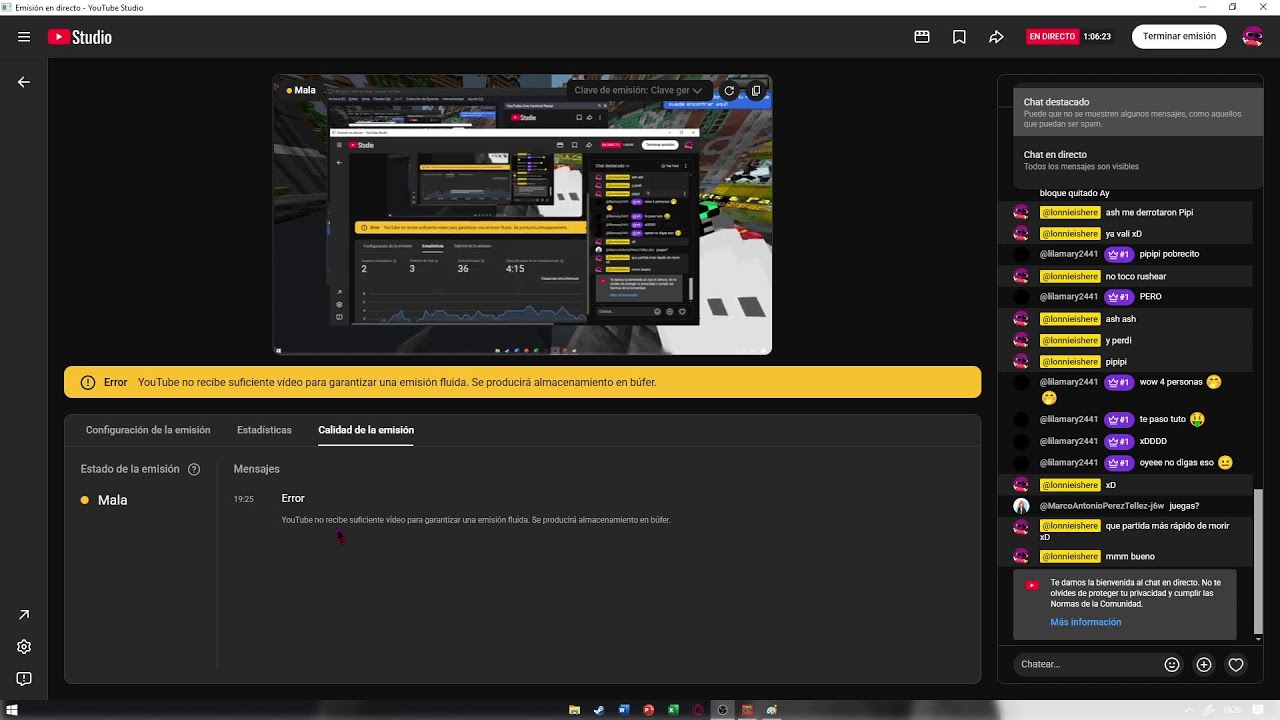Switch to the Estadísticas tab
This screenshot has width=1280, height=720.
coord(264,430)
